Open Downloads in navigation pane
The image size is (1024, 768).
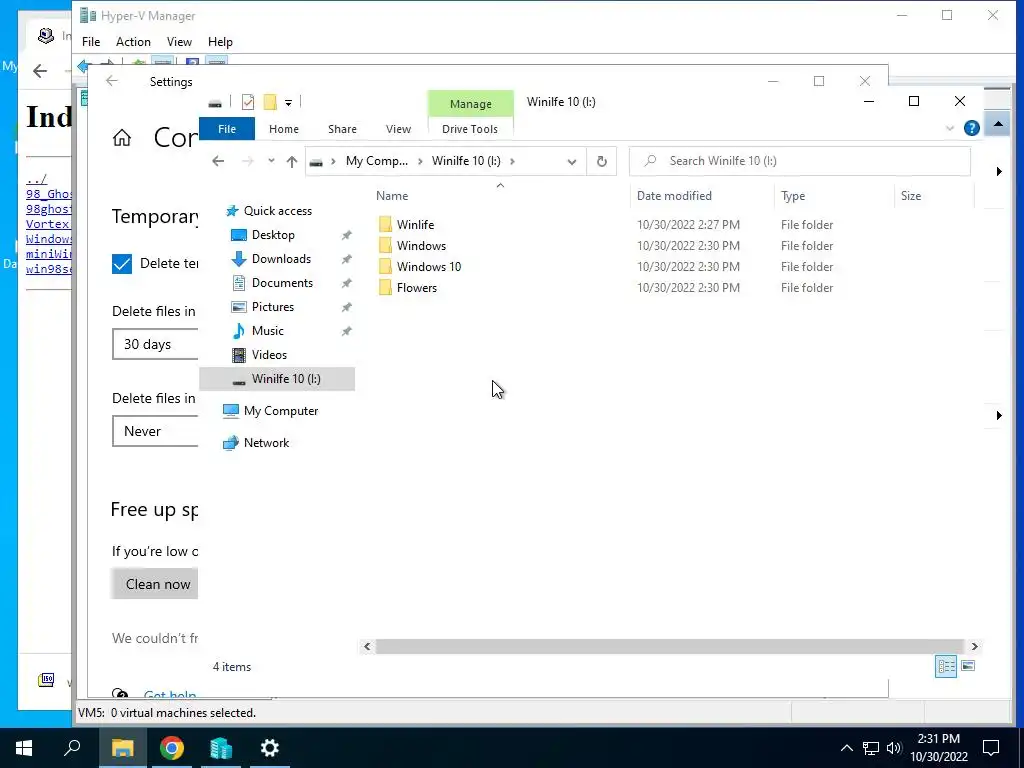tap(281, 259)
